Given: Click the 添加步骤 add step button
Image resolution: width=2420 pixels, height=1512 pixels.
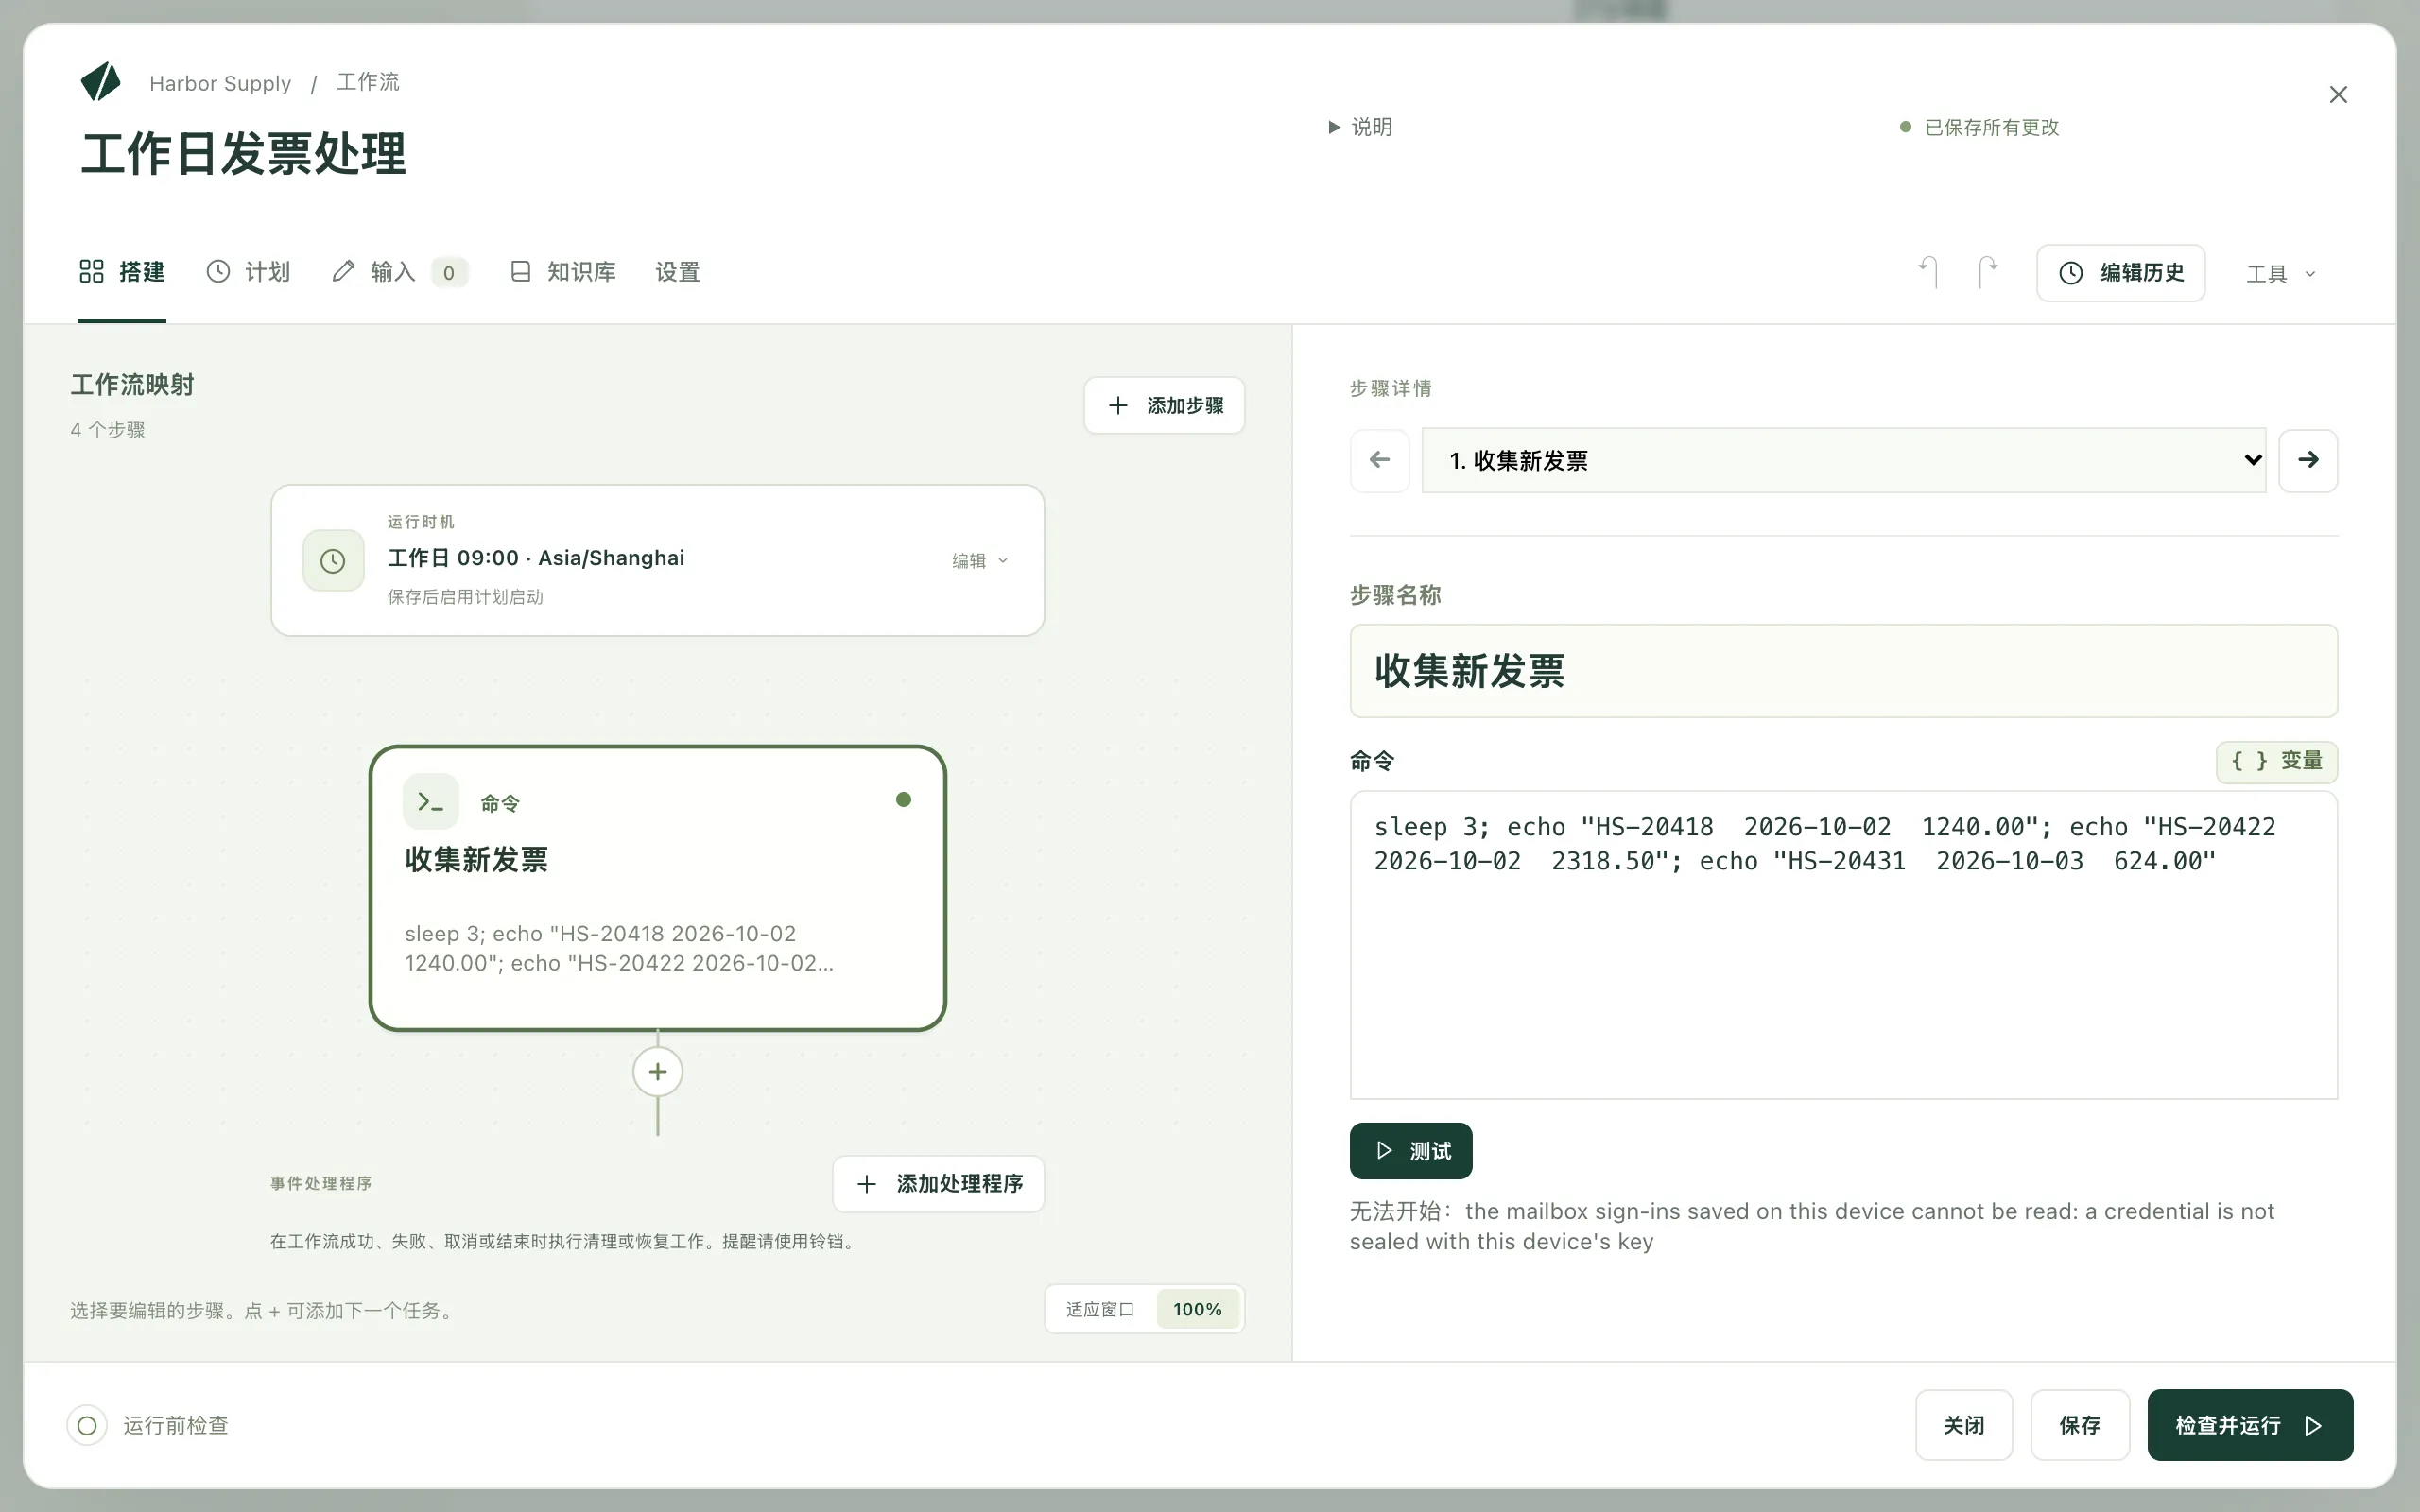Looking at the screenshot, I should (x=1164, y=405).
